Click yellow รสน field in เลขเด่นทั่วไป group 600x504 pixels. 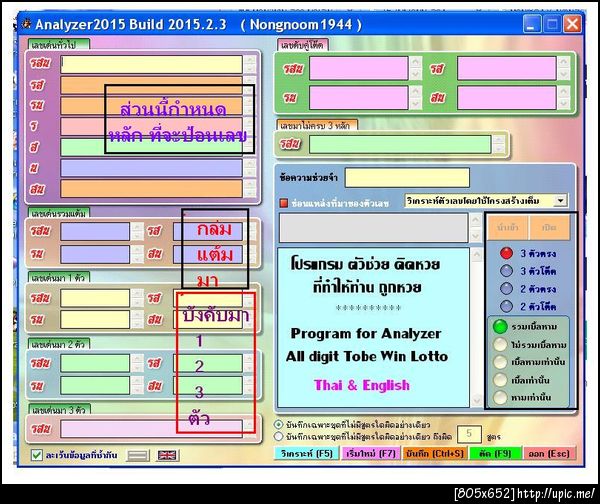(152, 64)
